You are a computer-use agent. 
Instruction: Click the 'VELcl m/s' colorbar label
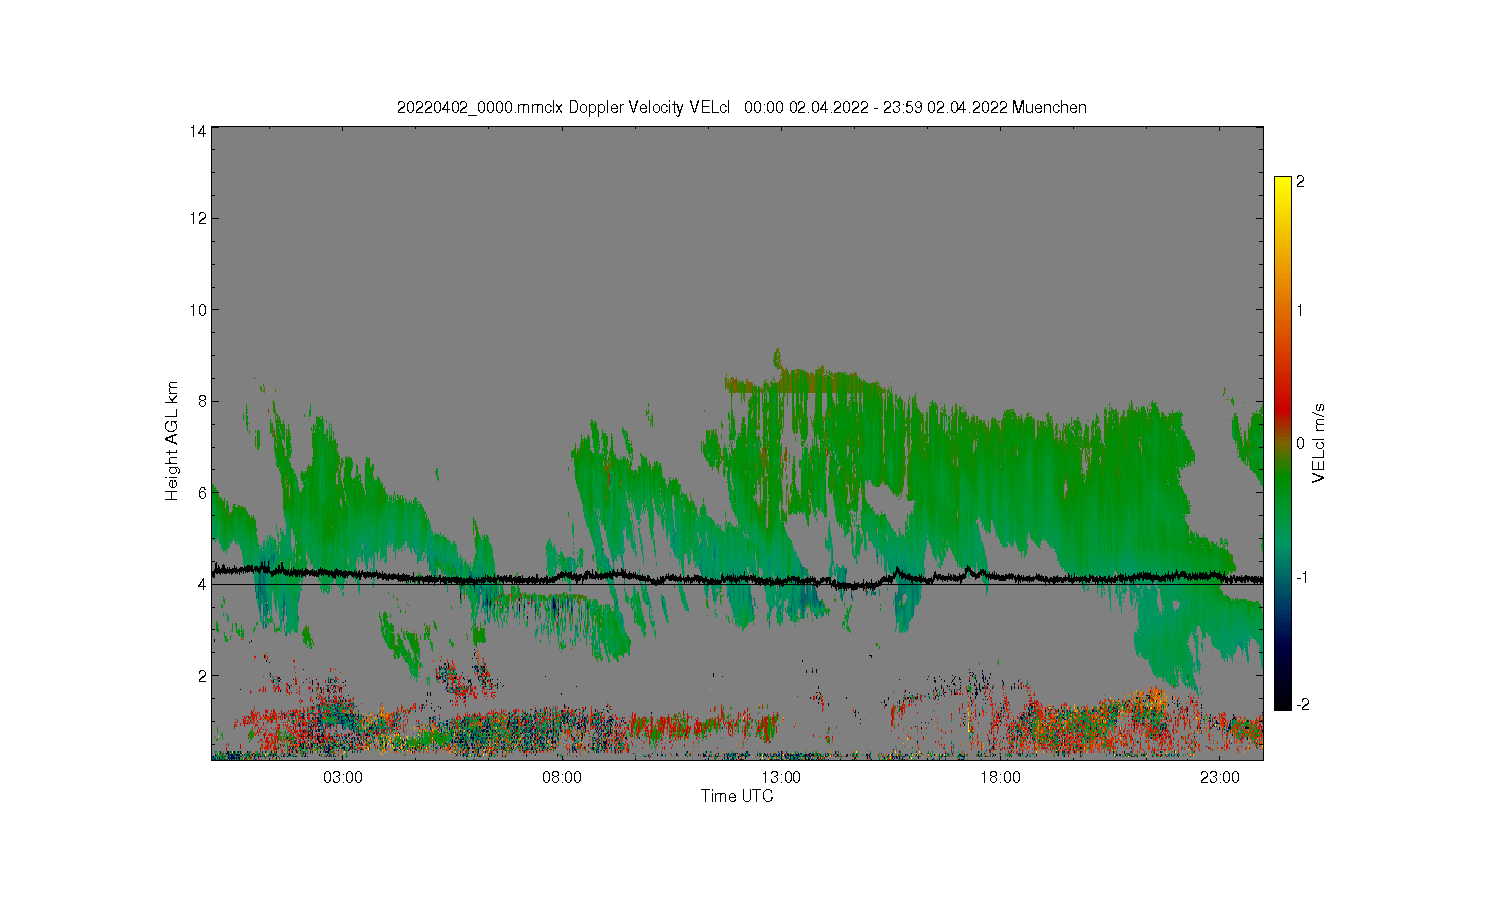[x=1319, y=443]
